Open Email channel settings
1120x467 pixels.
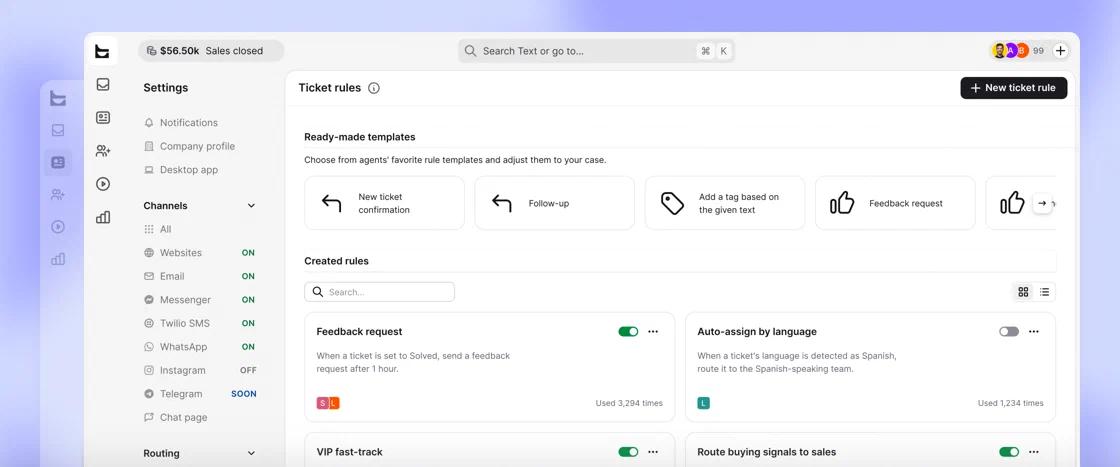(x=200, y=276)
